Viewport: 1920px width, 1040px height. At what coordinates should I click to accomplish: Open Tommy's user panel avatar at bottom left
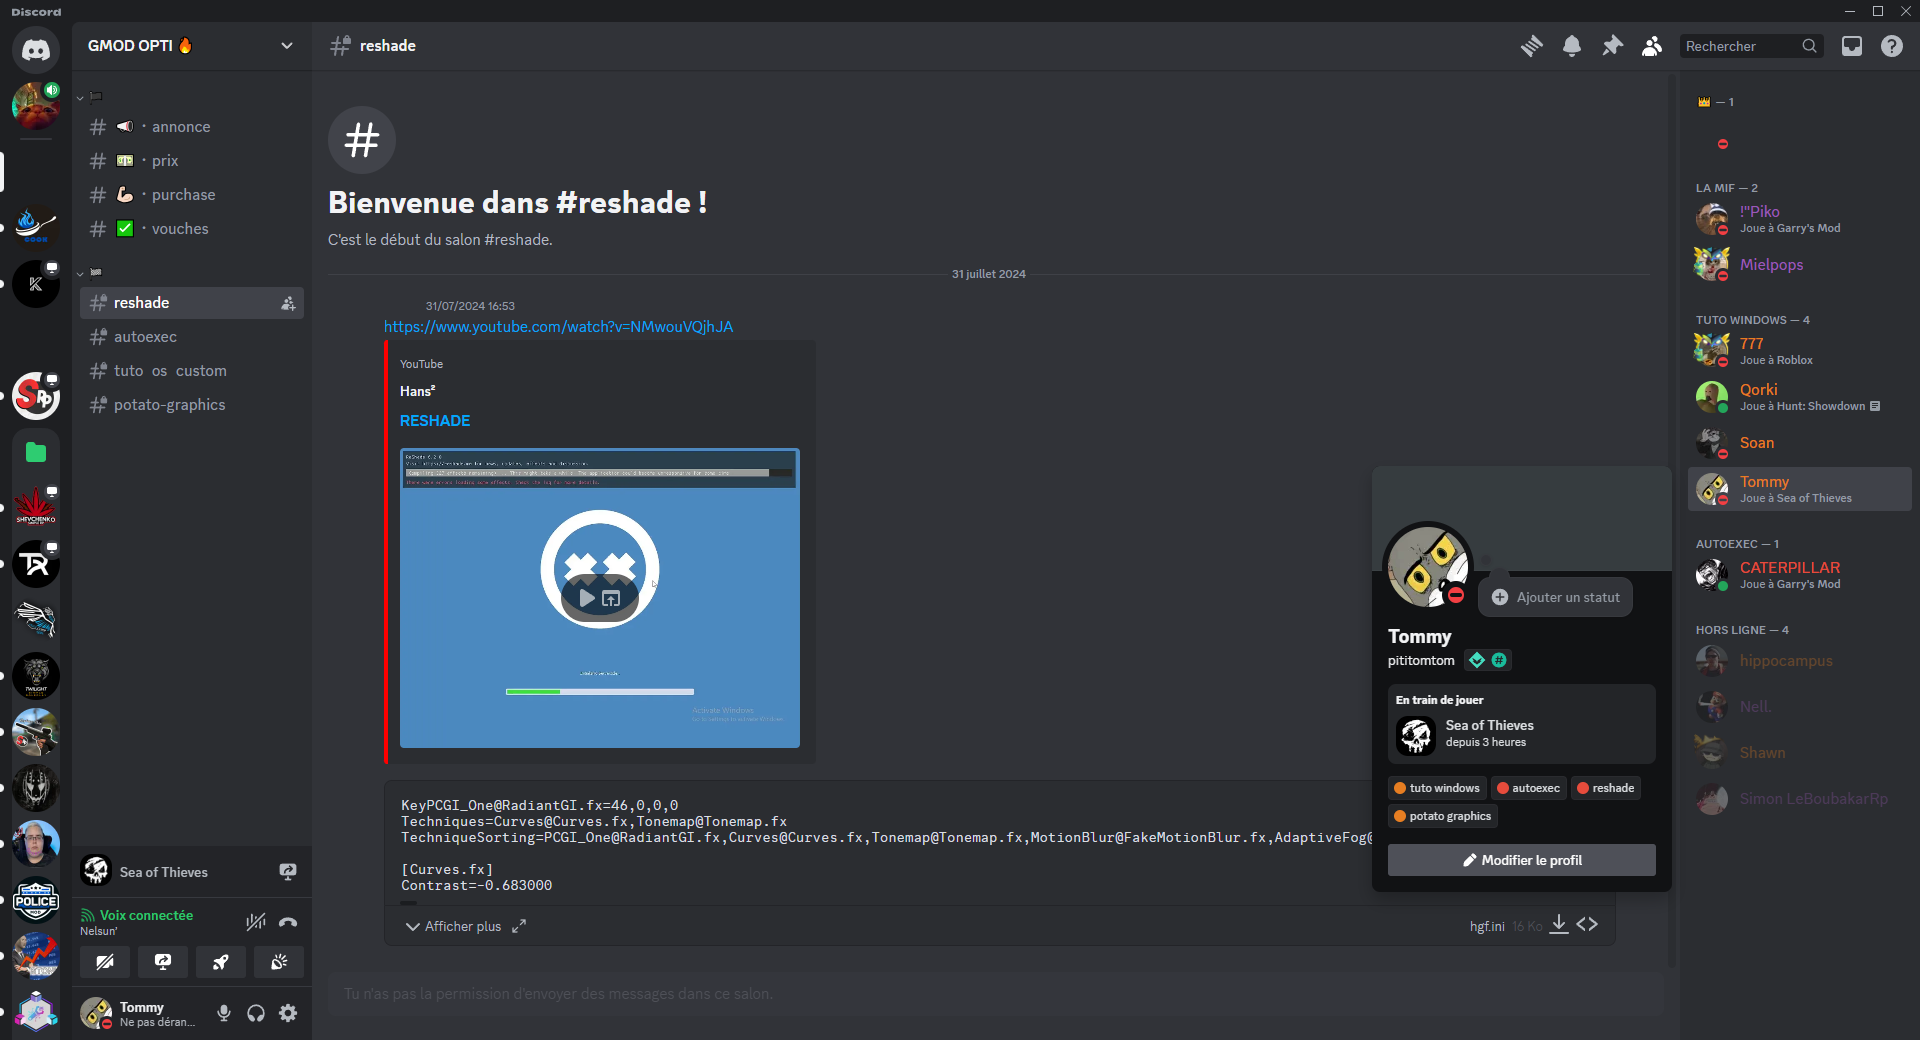point(96,1013)
